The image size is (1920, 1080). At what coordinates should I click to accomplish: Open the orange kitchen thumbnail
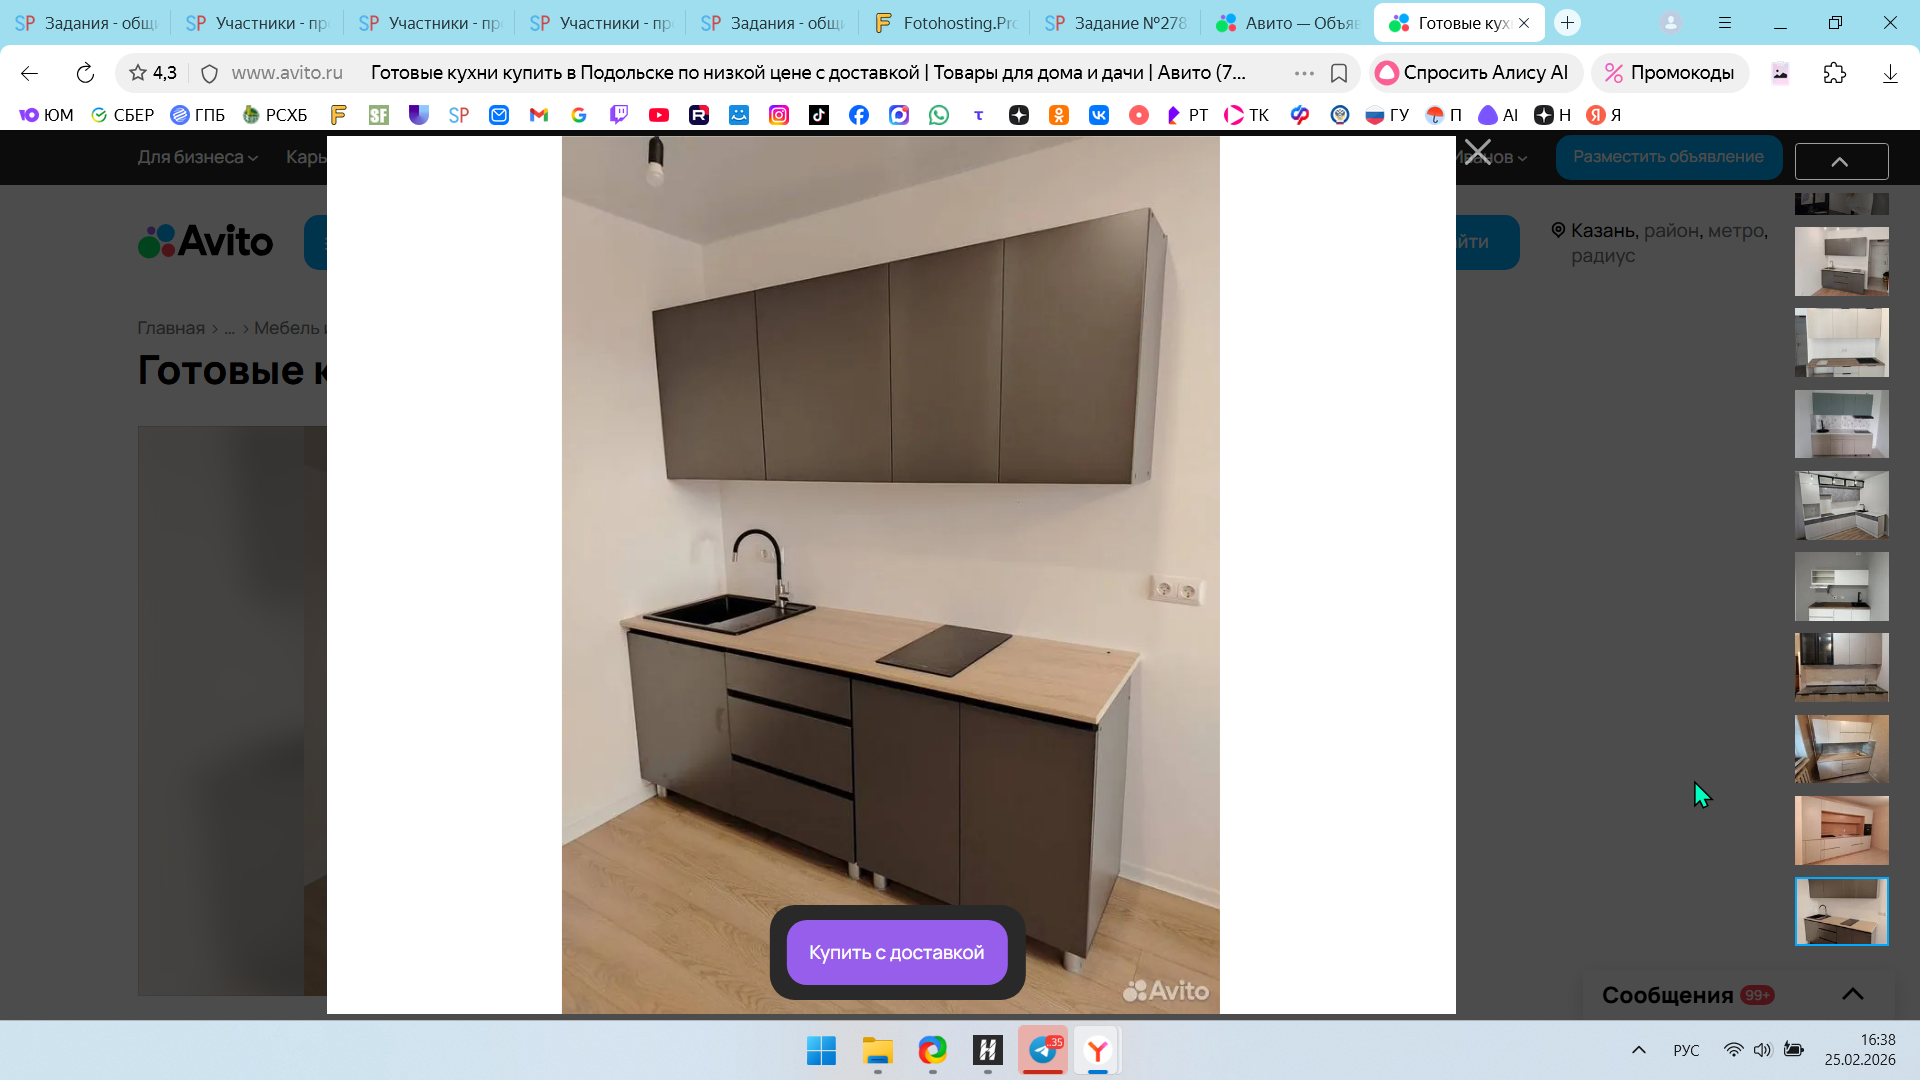tap(1841, 830)
